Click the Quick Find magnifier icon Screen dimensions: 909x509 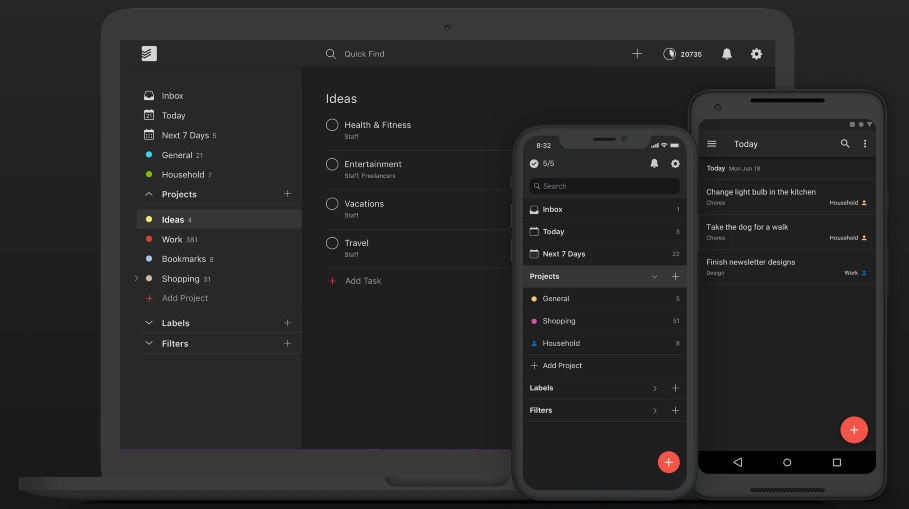pyautogui.click(x=330, y=54)
